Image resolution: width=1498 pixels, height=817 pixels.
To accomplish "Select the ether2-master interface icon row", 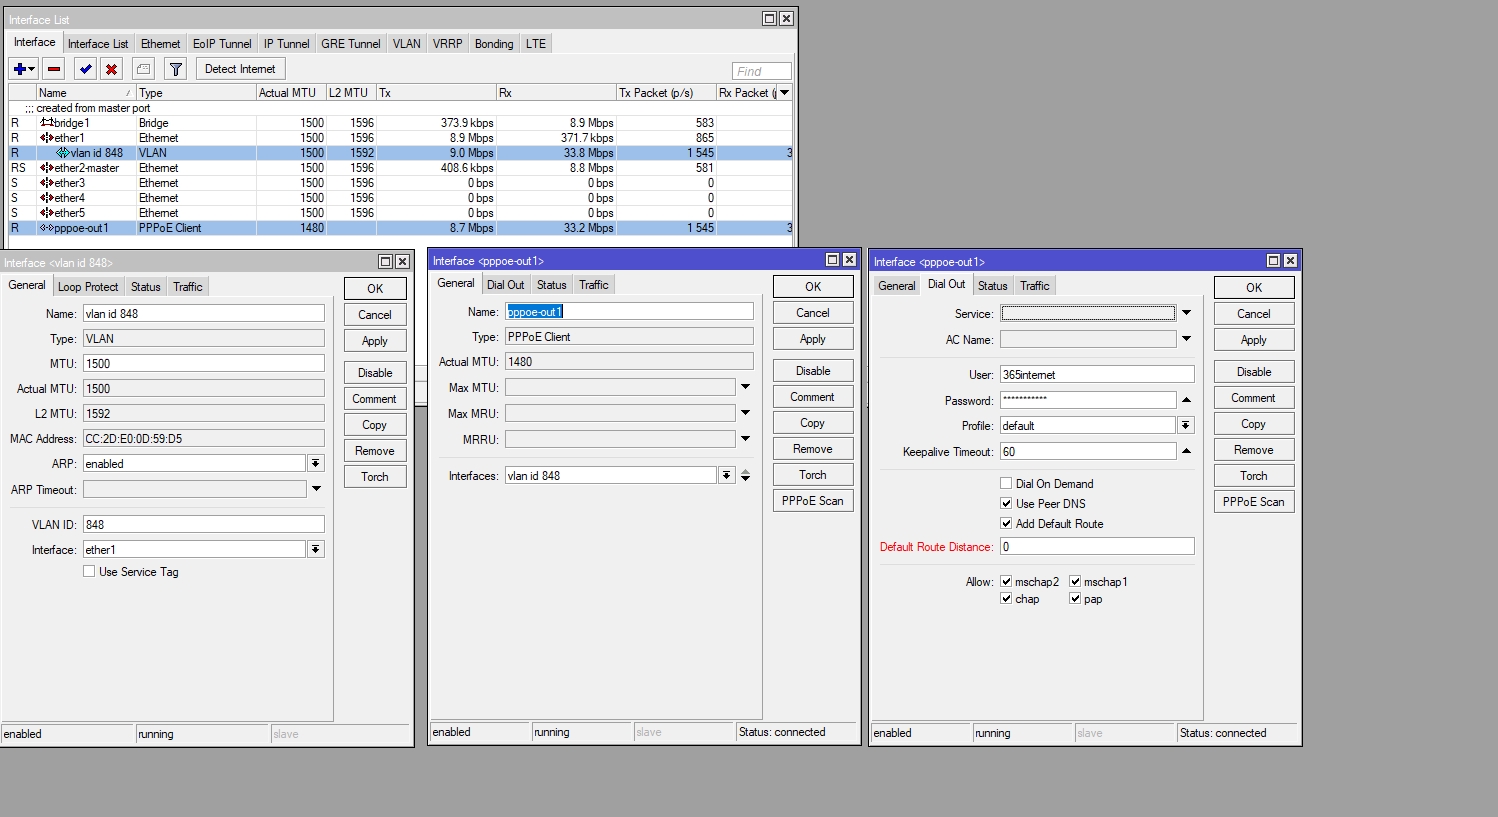I will pos(47,168).
